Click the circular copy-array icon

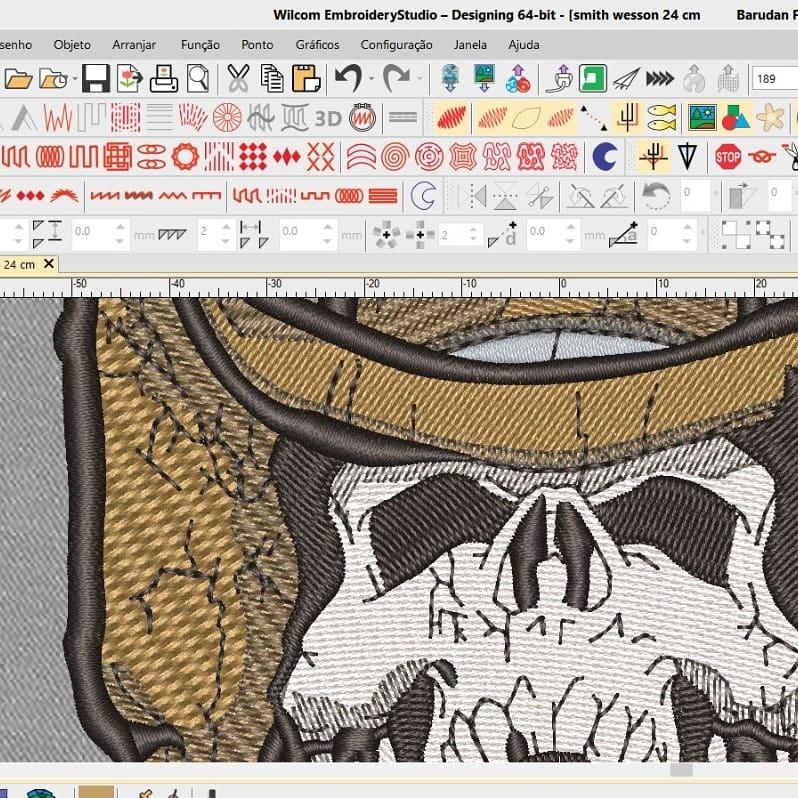tap(386, 235)
